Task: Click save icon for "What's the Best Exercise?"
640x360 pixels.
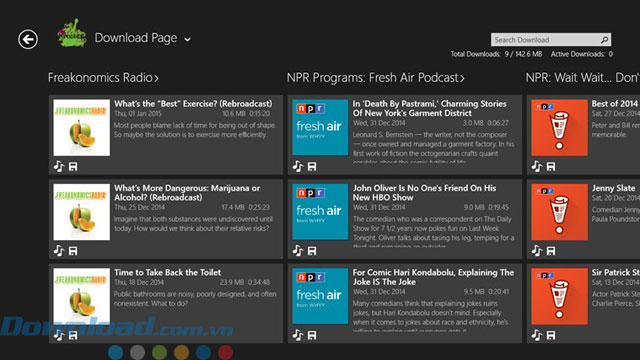Action: click(x=73, y=167)
